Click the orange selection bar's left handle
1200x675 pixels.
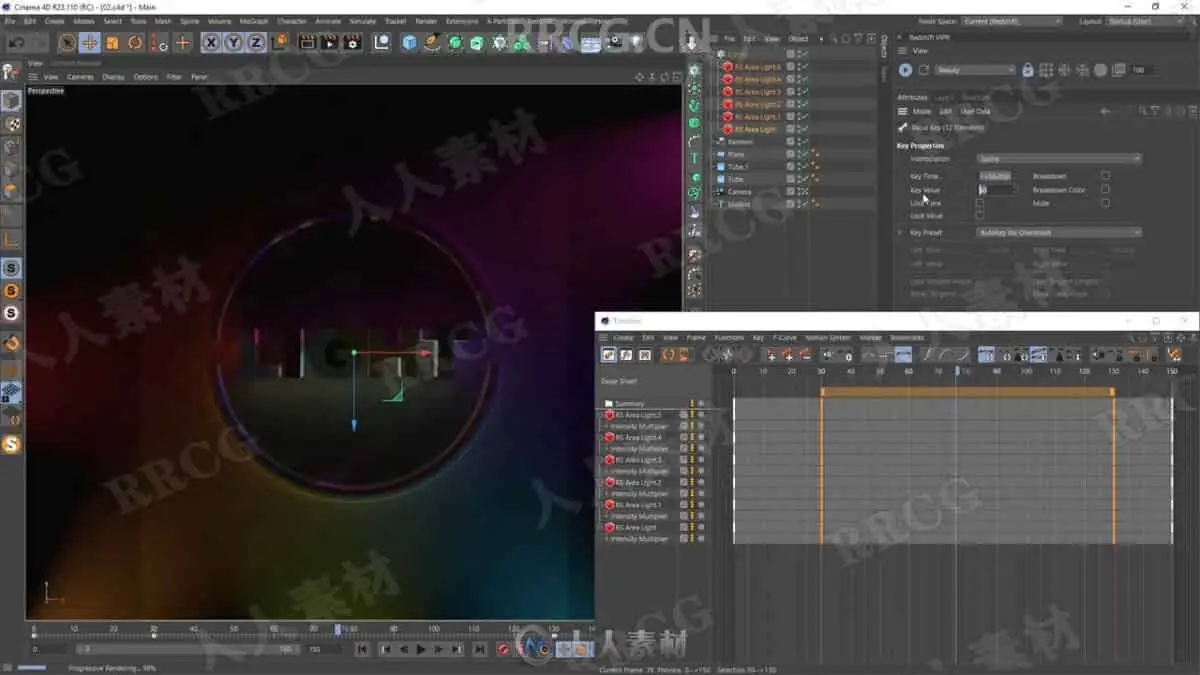point(822,392)
